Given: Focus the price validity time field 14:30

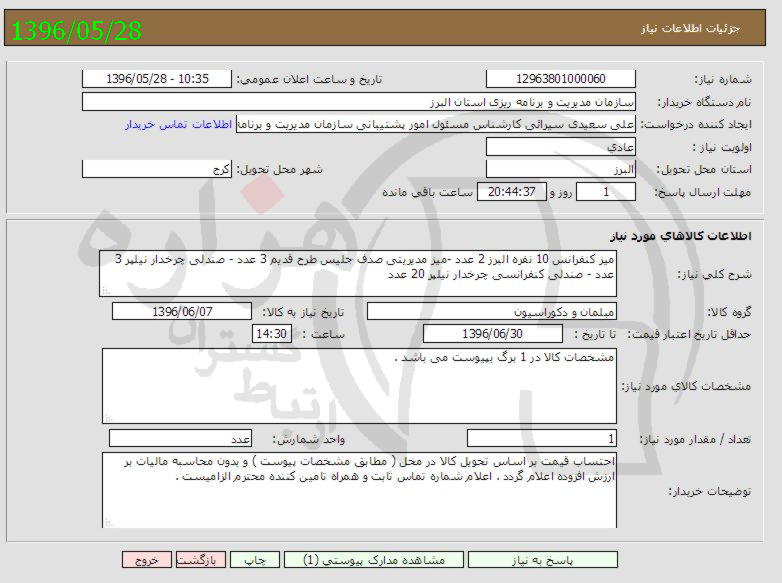Looking at the screenshot, I should tap(272, 334).
